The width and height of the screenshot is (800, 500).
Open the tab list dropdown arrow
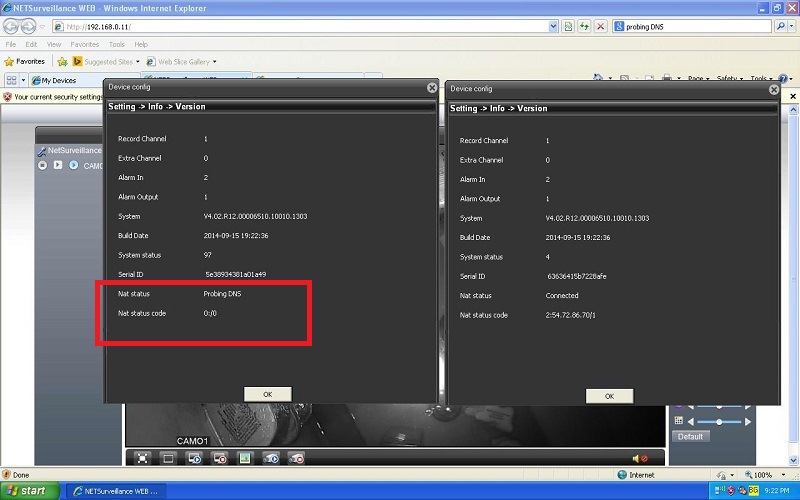[23, 80]
